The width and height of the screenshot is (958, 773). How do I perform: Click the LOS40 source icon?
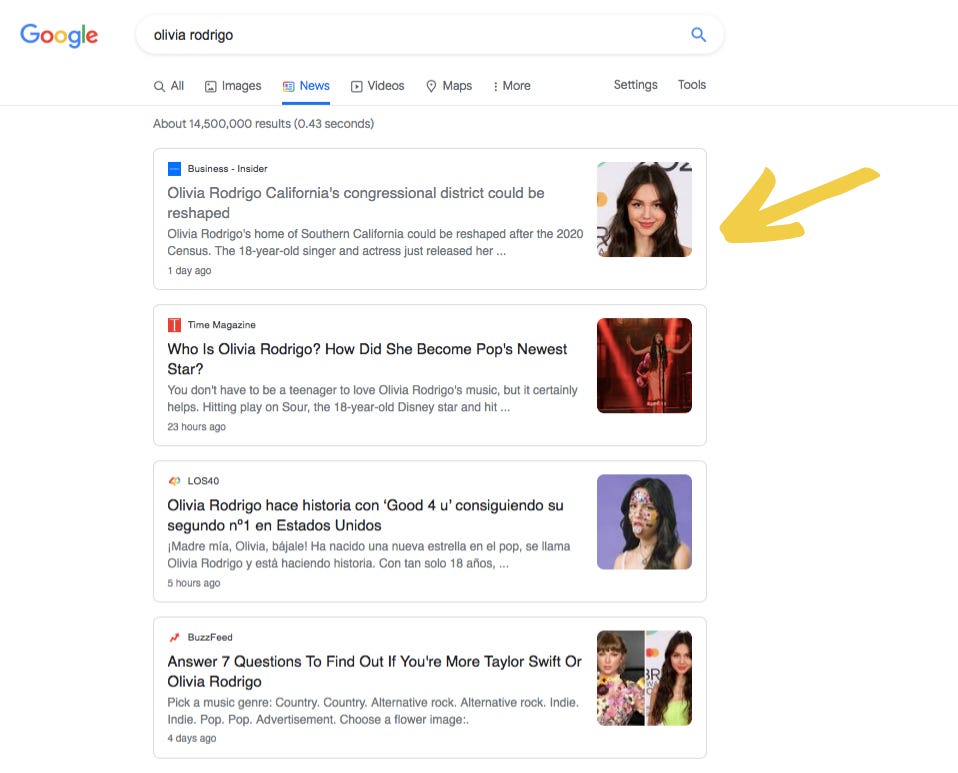pos(174,481)
